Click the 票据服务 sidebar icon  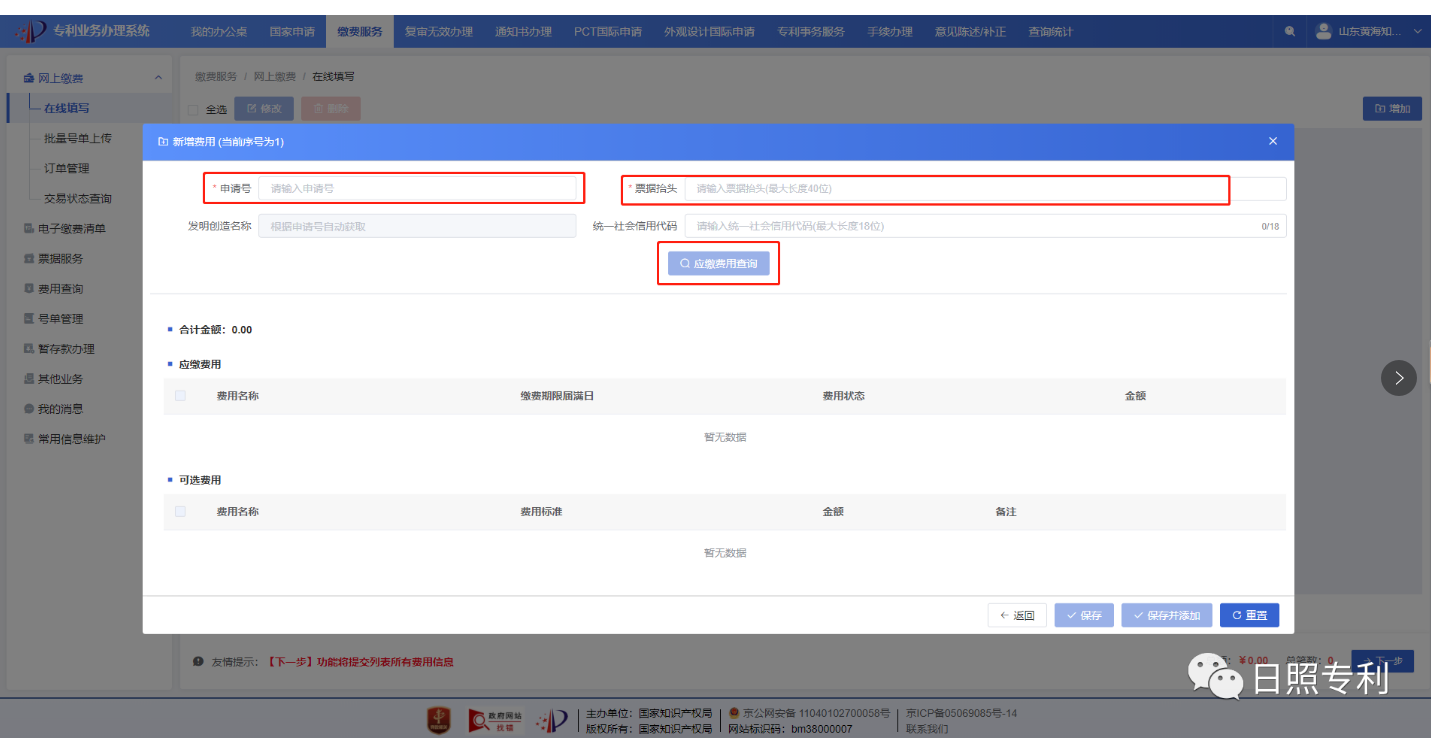point(29,259)
